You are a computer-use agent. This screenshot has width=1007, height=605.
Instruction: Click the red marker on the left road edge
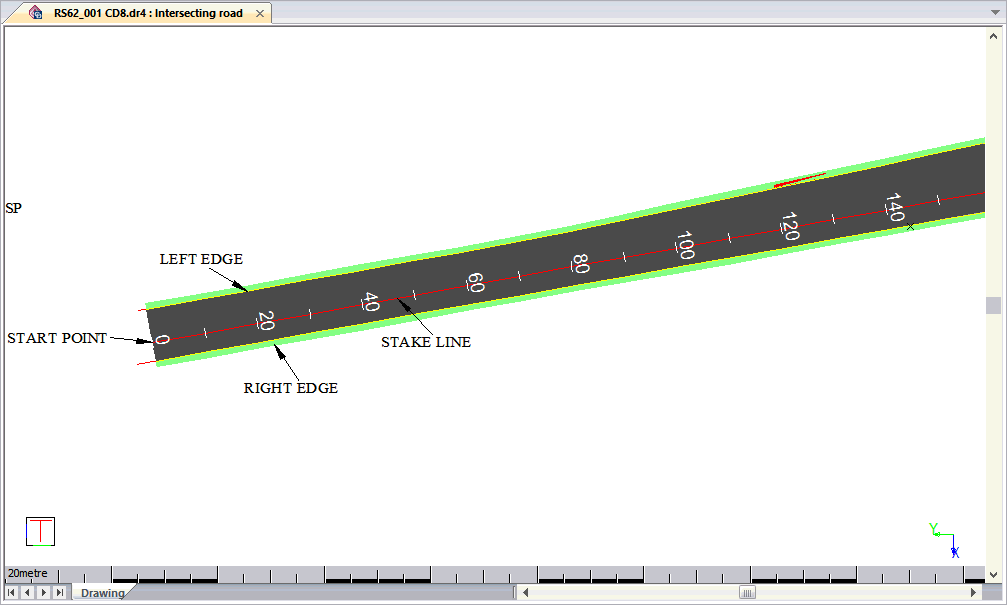799,181
